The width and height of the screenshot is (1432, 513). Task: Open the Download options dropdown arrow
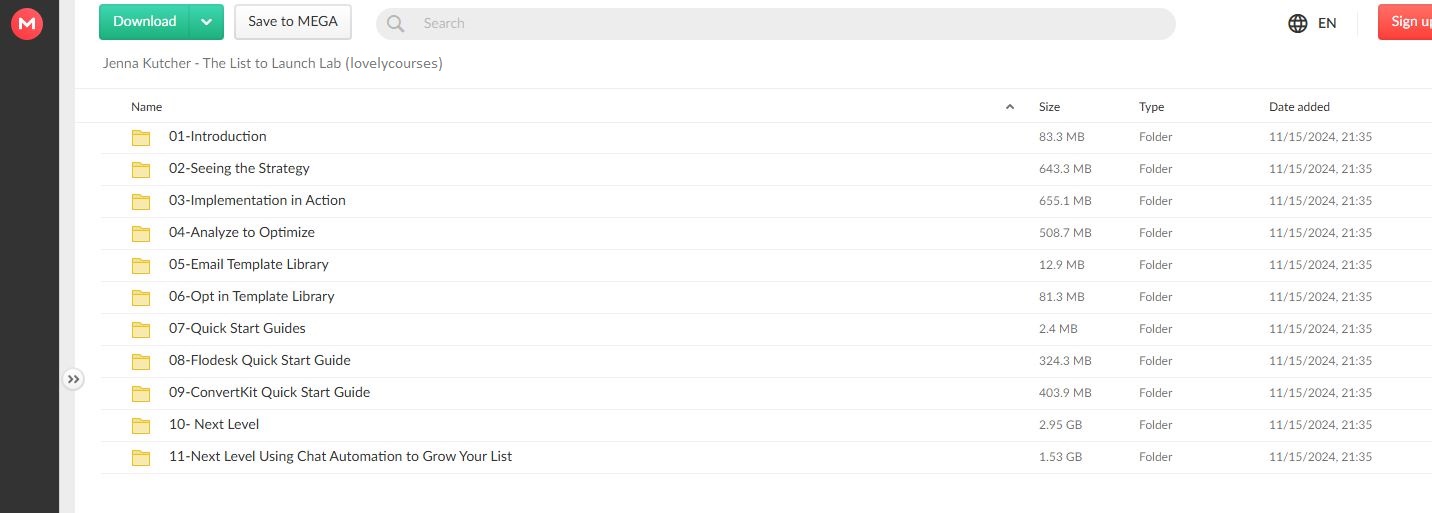206,22
